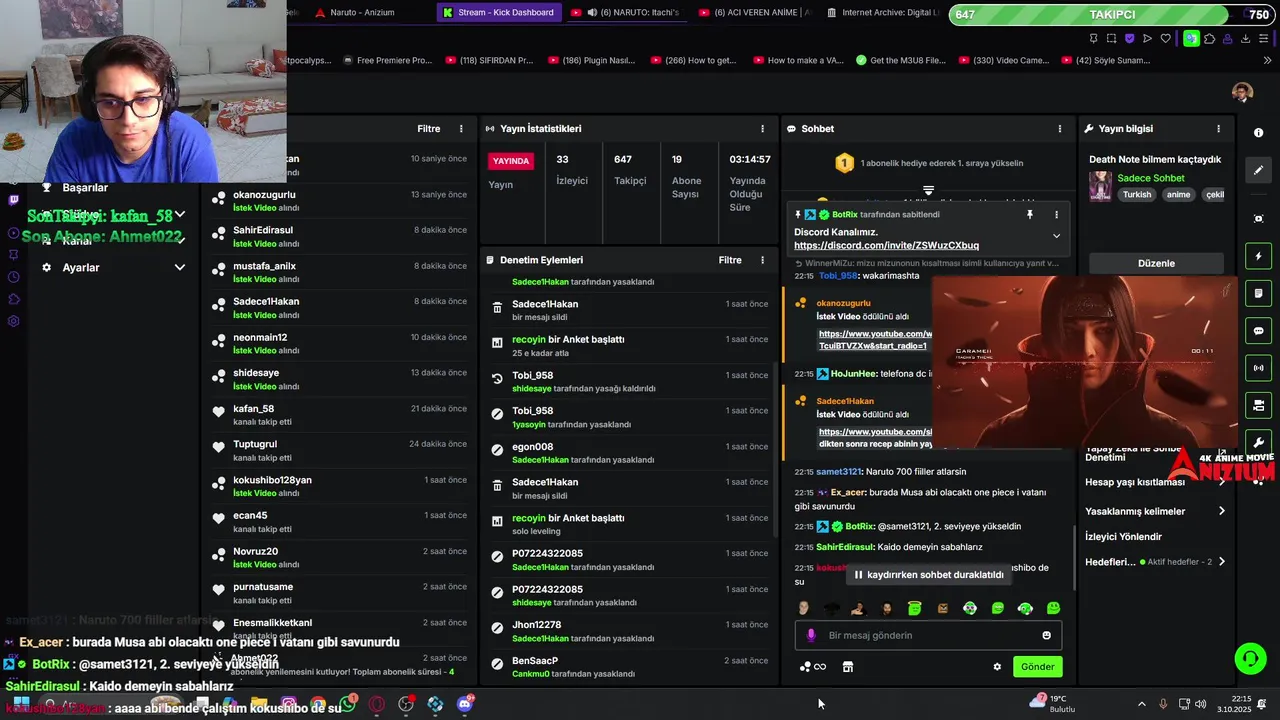Click 'kokushibo128yan' in the activity feed
Viewport: 1280px width, 720px height.
[x=272, y=480]
